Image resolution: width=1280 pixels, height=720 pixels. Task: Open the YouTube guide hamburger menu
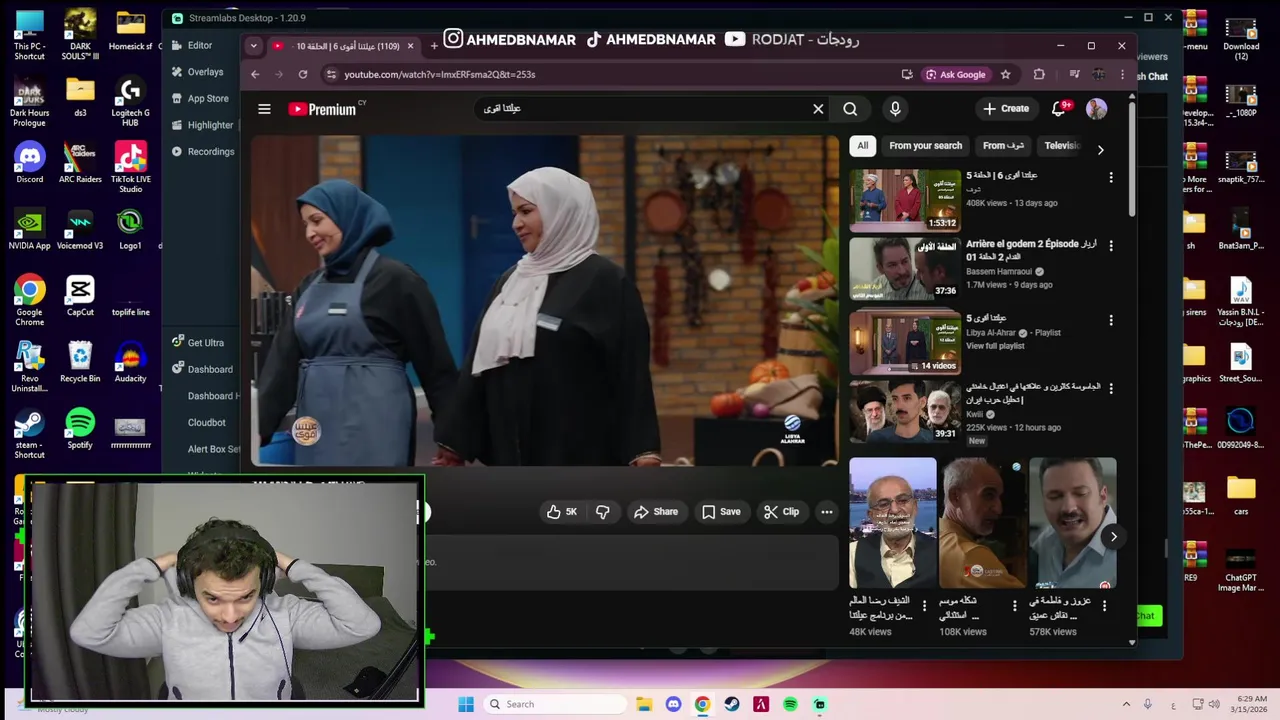tap(264, 109)
